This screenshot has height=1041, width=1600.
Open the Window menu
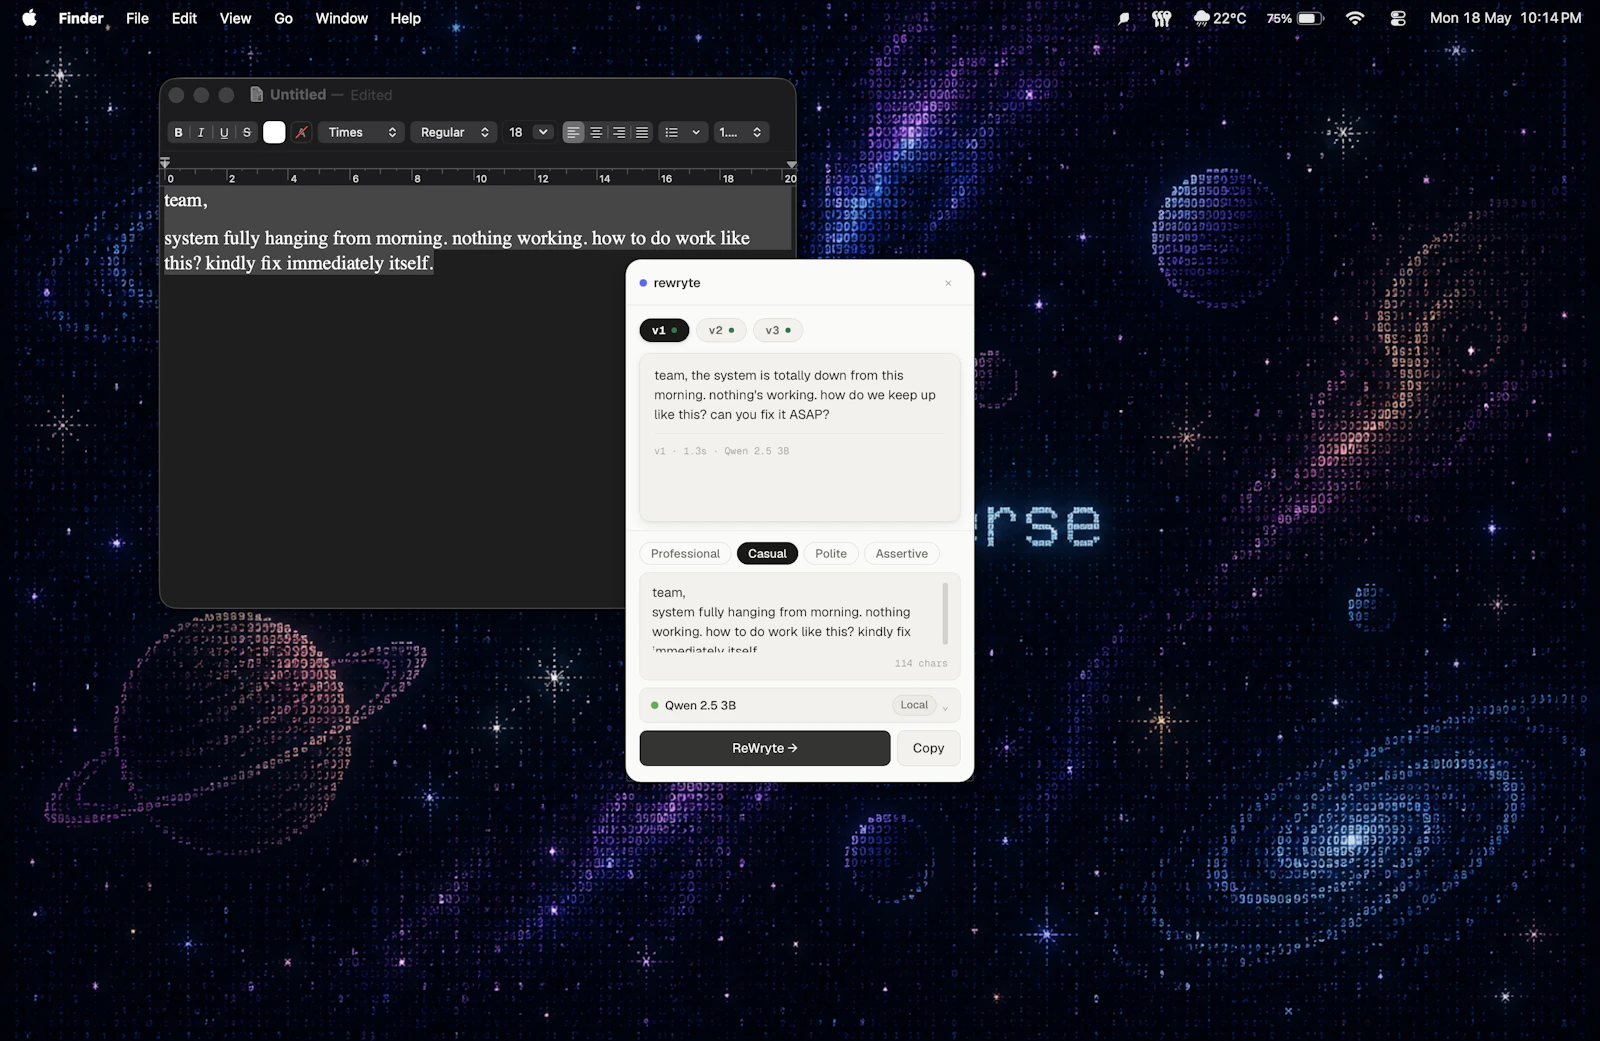tap(341, 18)
